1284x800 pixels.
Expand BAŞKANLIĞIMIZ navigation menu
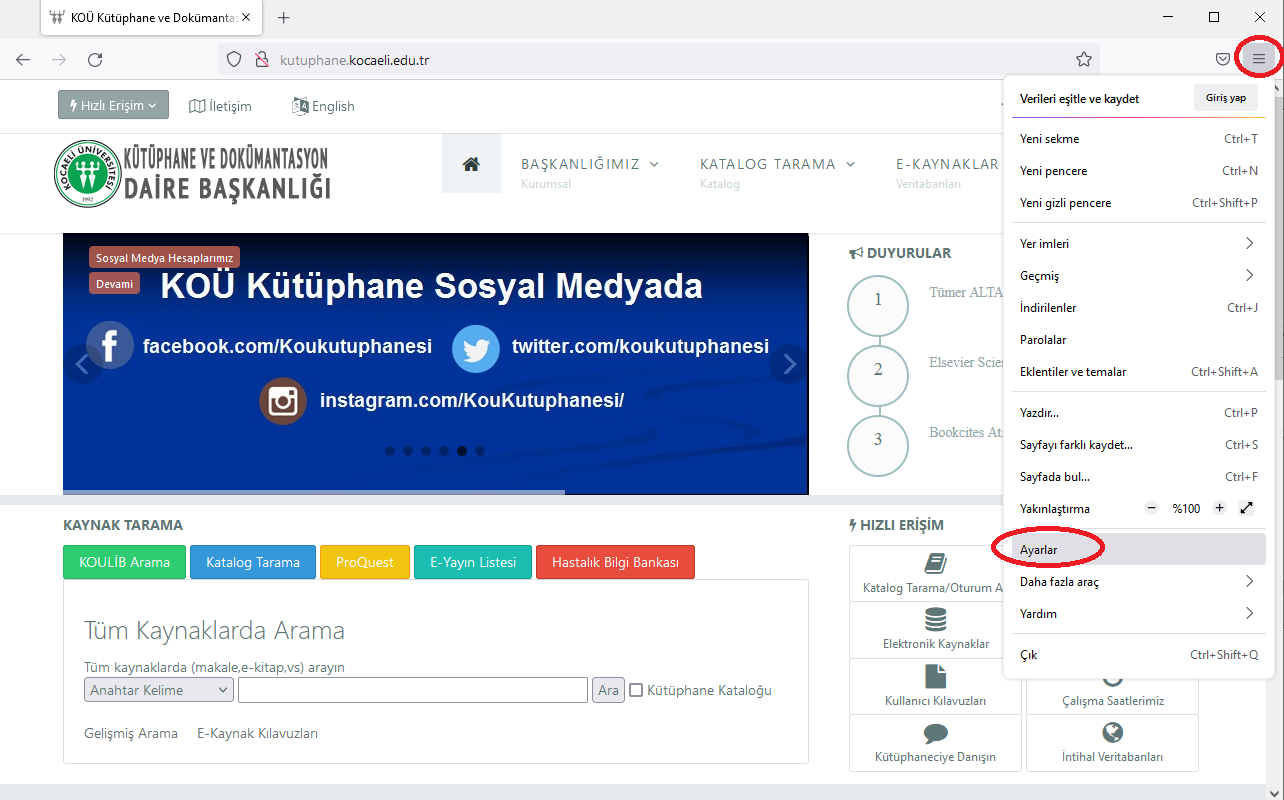point(590,164)
